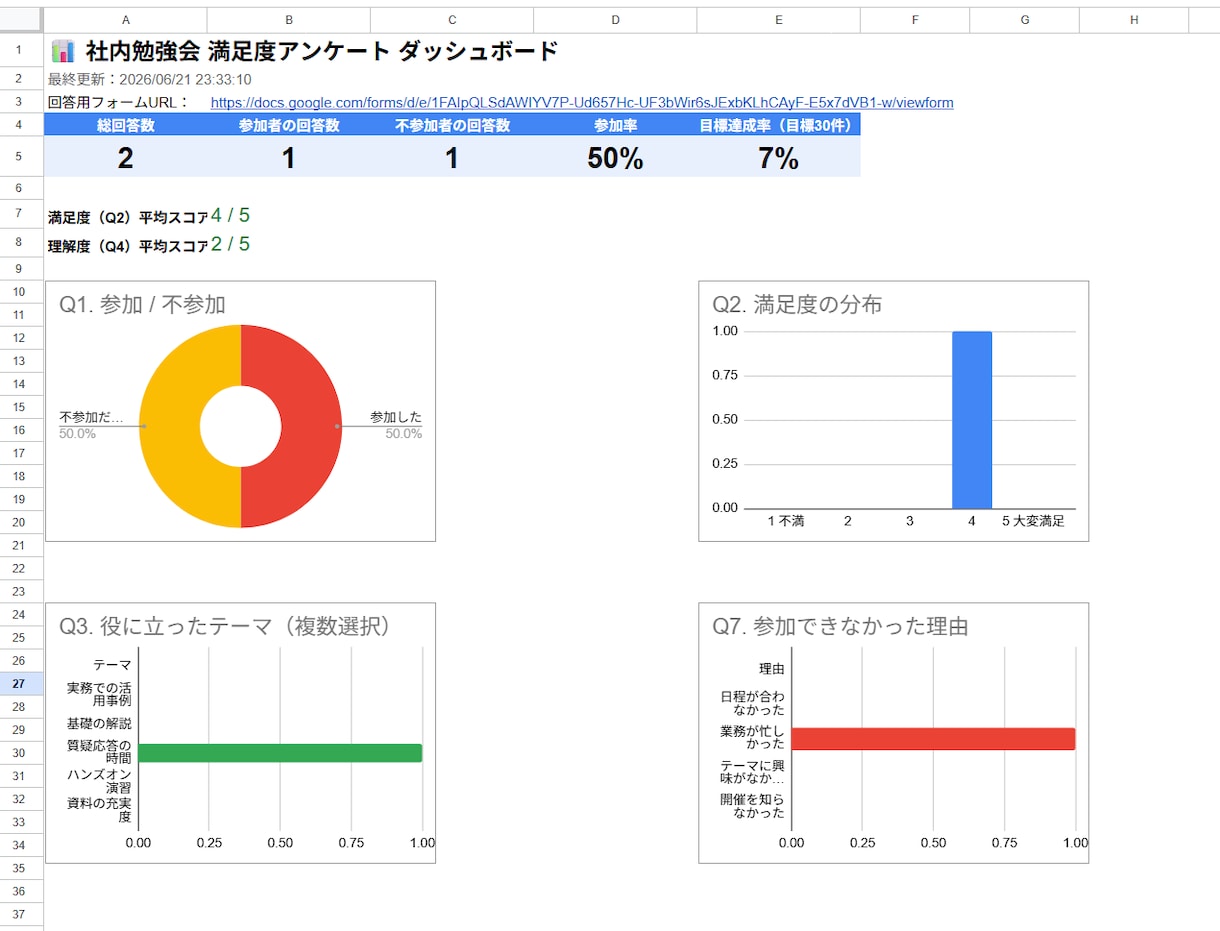Viewport: 1220px width, 931px height.
Task: Click the 目標達成率（目標30件） header cell
Action: coord(778,125)
